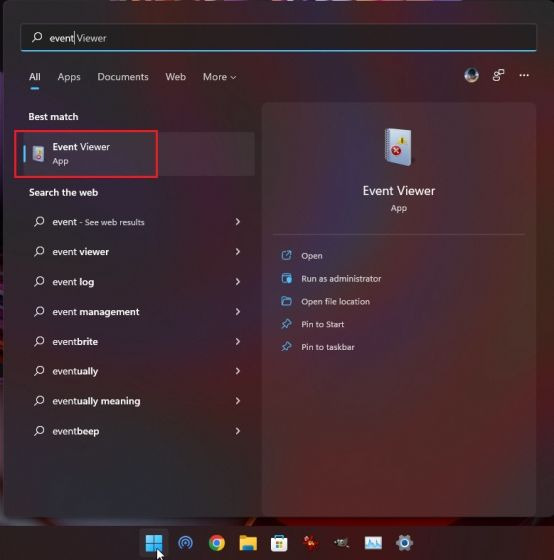Select the 'event viewer' web suggestion text

[80, 252]
